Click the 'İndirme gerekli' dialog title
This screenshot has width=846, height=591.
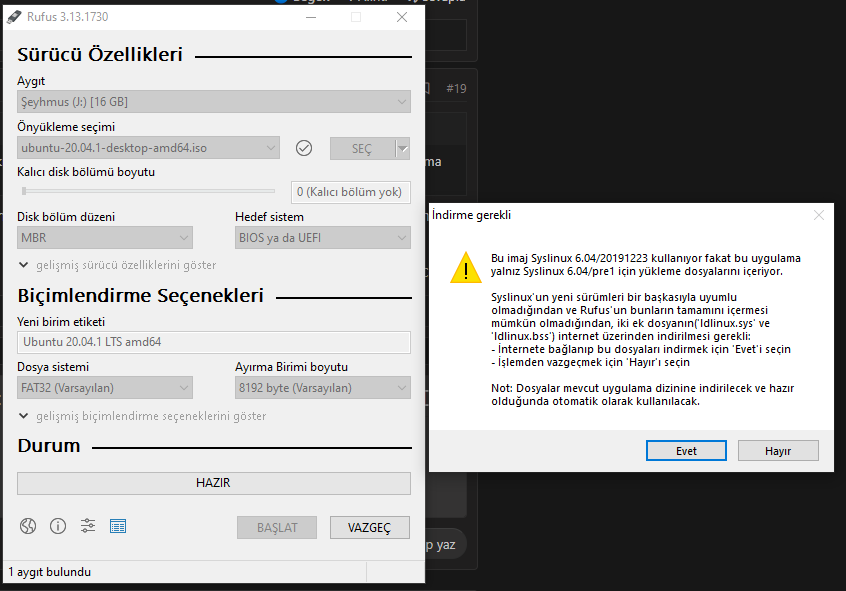coord(472,215)
